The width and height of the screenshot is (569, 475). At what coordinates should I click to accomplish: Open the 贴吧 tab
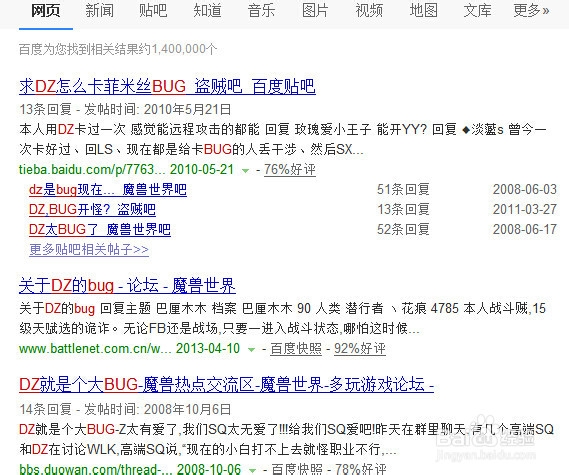(x=153, y=11)
